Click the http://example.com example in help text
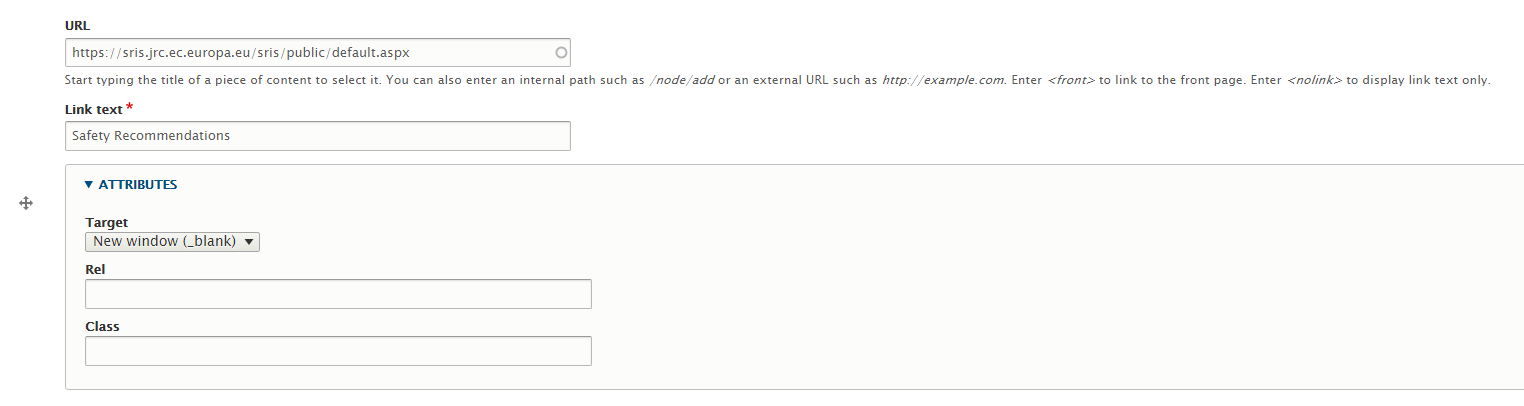The height and width of the screenshot is (406, 1524). pos(943,80)
